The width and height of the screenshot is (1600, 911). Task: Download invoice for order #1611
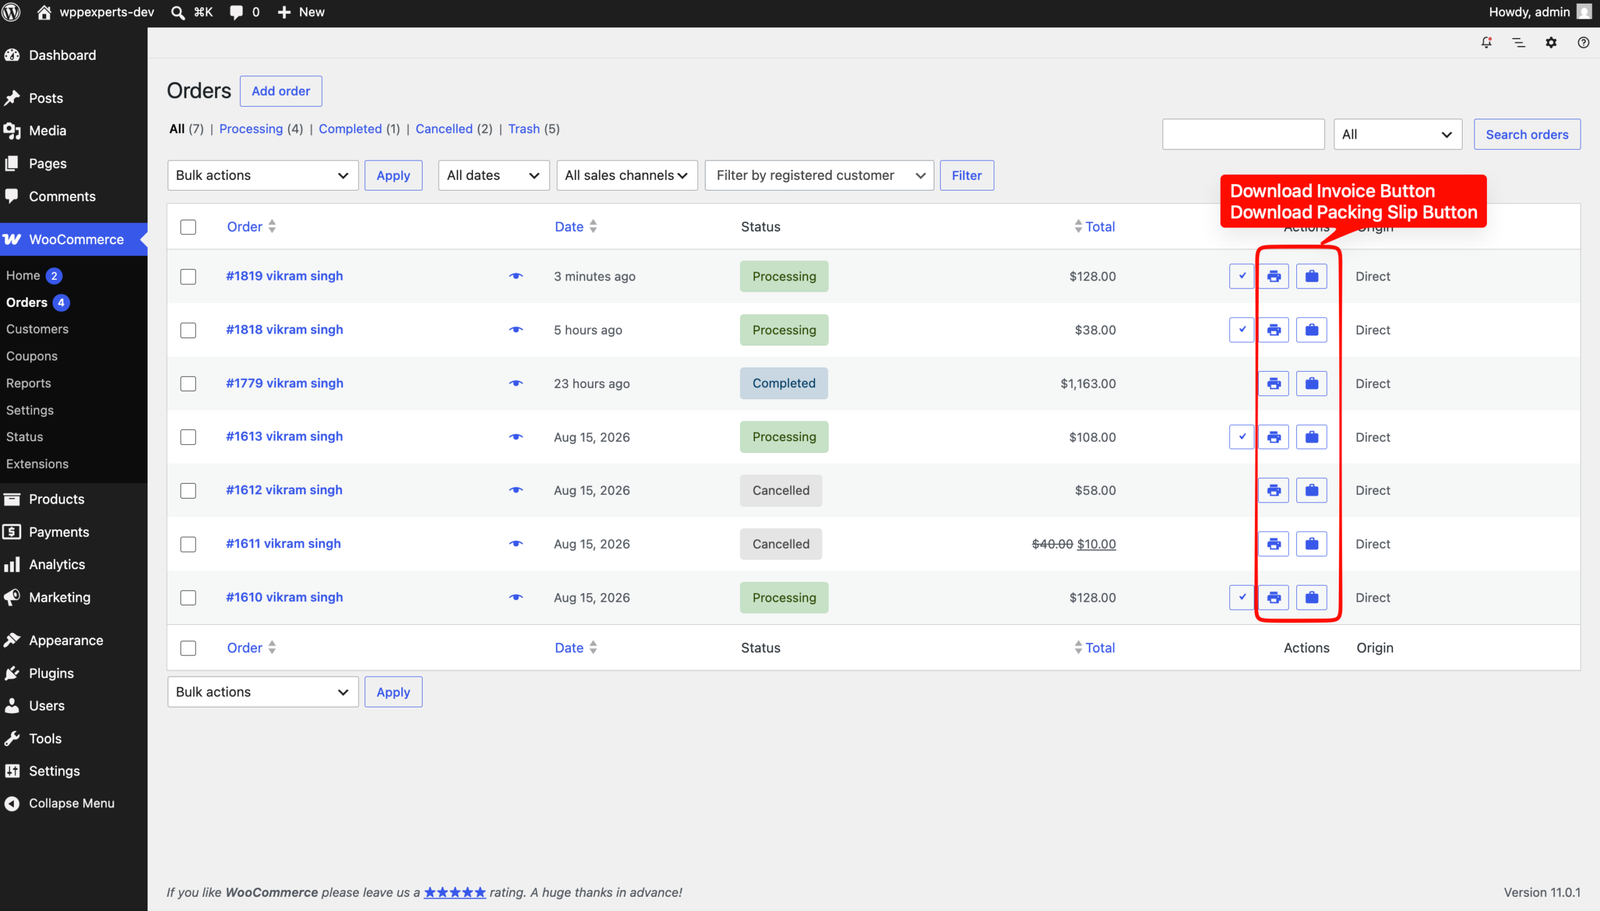tap(1273, 544)
